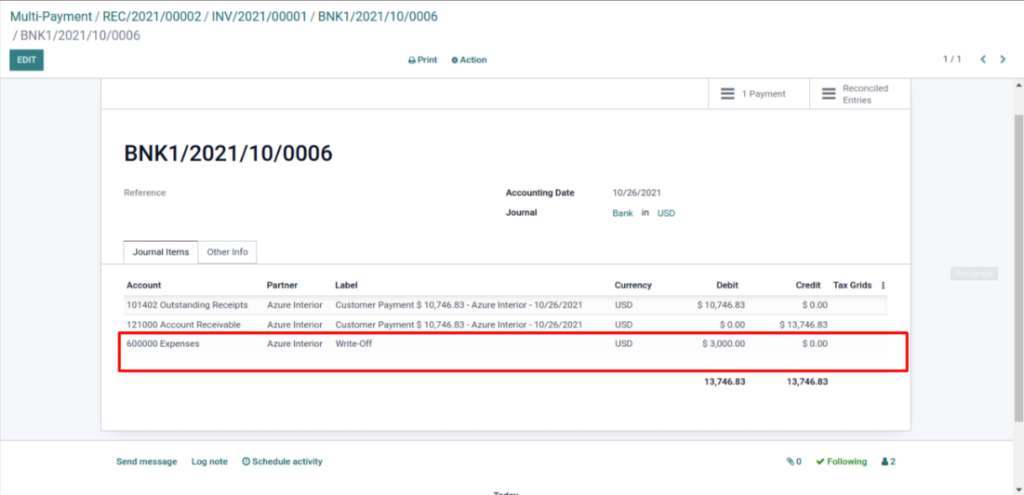Click 1 / 1 pager counter
1024x495 pixels.
[x=952, y=59]
